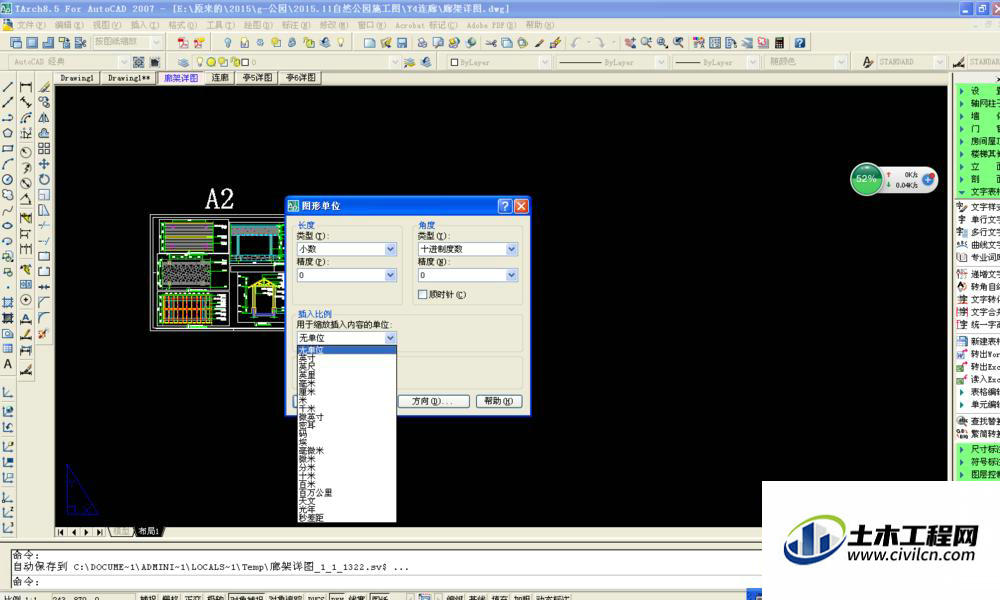Click the dialog help question mark button
Image resolution: width=1000 pixels, height=600 pixels.
[x=504, y=206]
